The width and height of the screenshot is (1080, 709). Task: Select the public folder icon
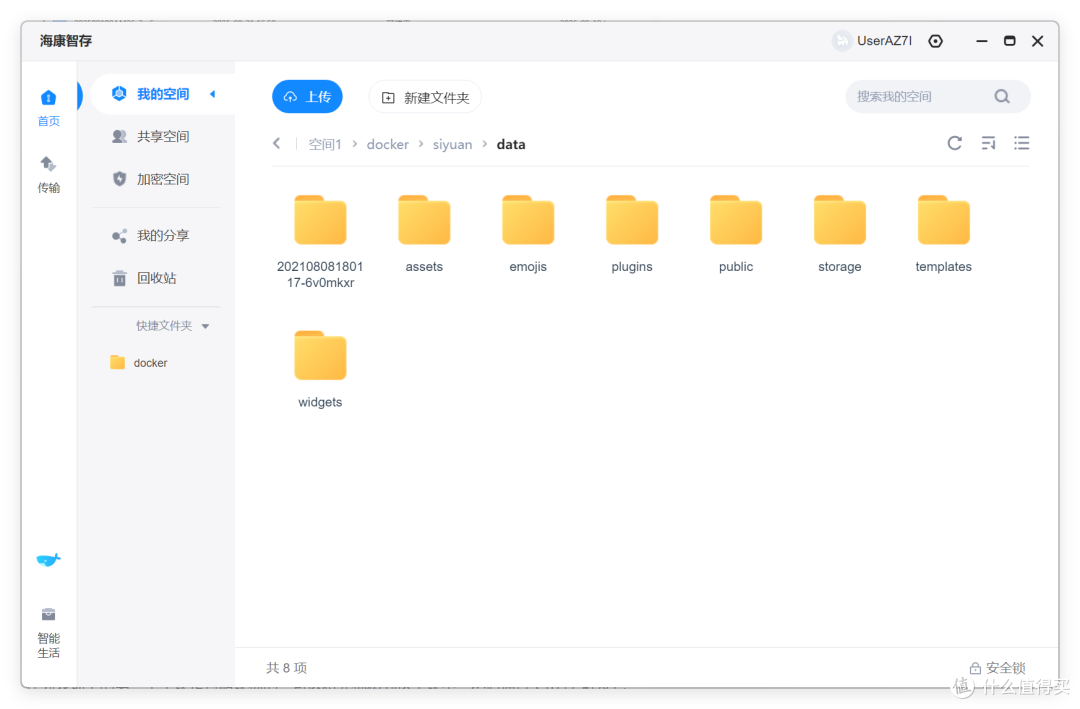click(736, 220)
